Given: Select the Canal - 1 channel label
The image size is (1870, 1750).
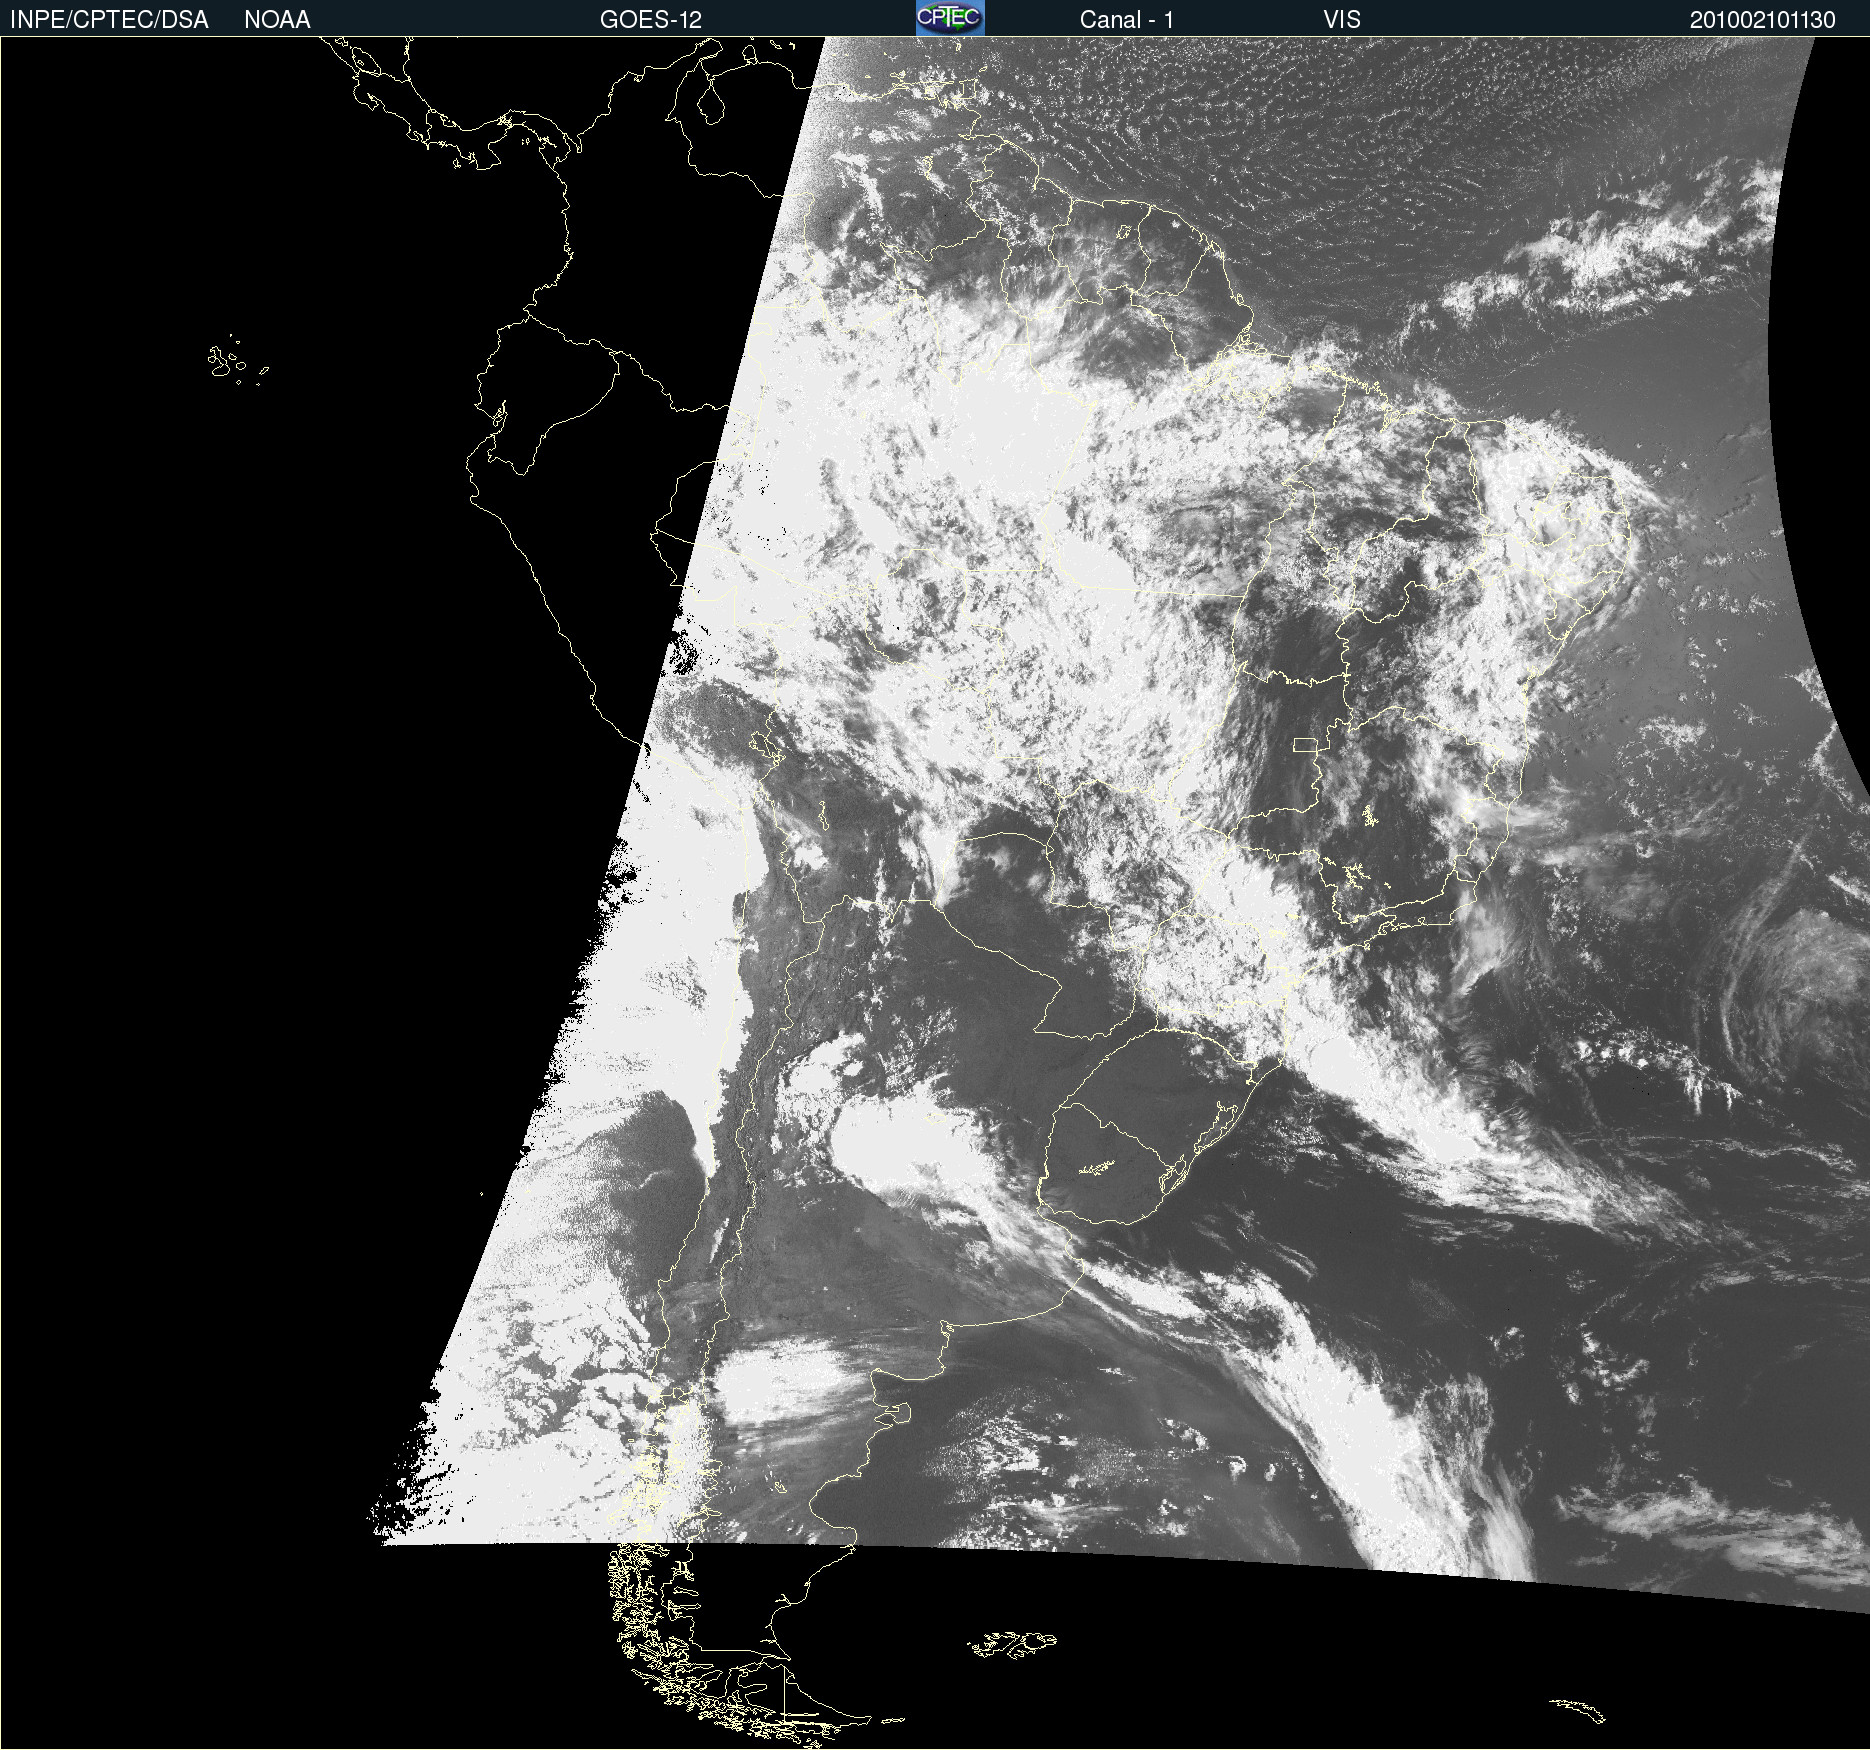Looking at the screenshot, I should (1127, 20).
